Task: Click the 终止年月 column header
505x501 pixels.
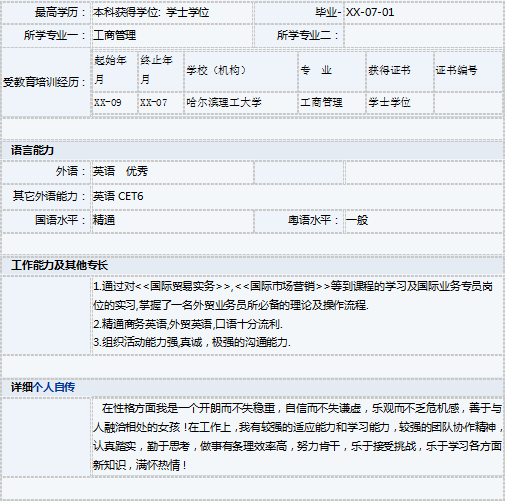Action: [x=156, y=69]
